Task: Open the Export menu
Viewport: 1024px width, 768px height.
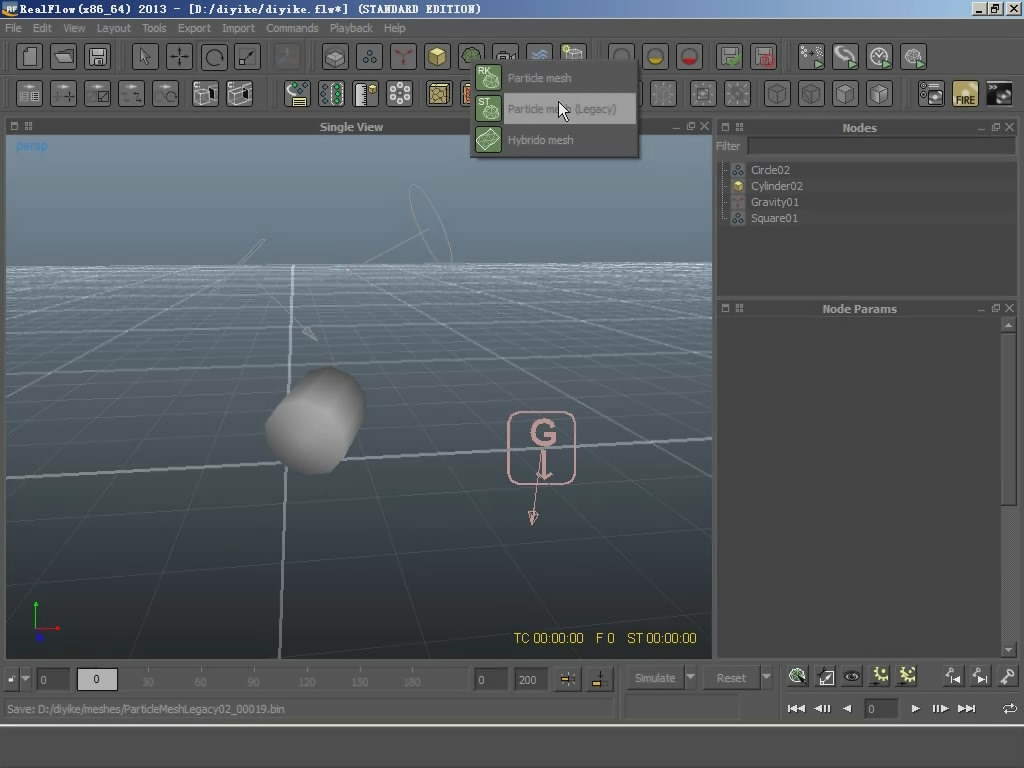Action: click(194, 28)
